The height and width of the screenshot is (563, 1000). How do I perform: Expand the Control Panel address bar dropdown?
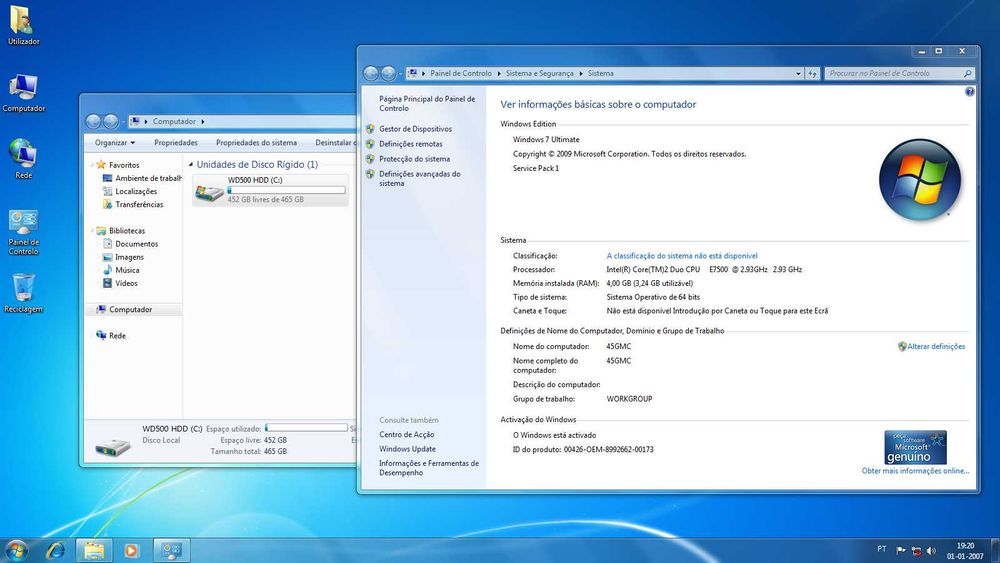click(798, 74)
